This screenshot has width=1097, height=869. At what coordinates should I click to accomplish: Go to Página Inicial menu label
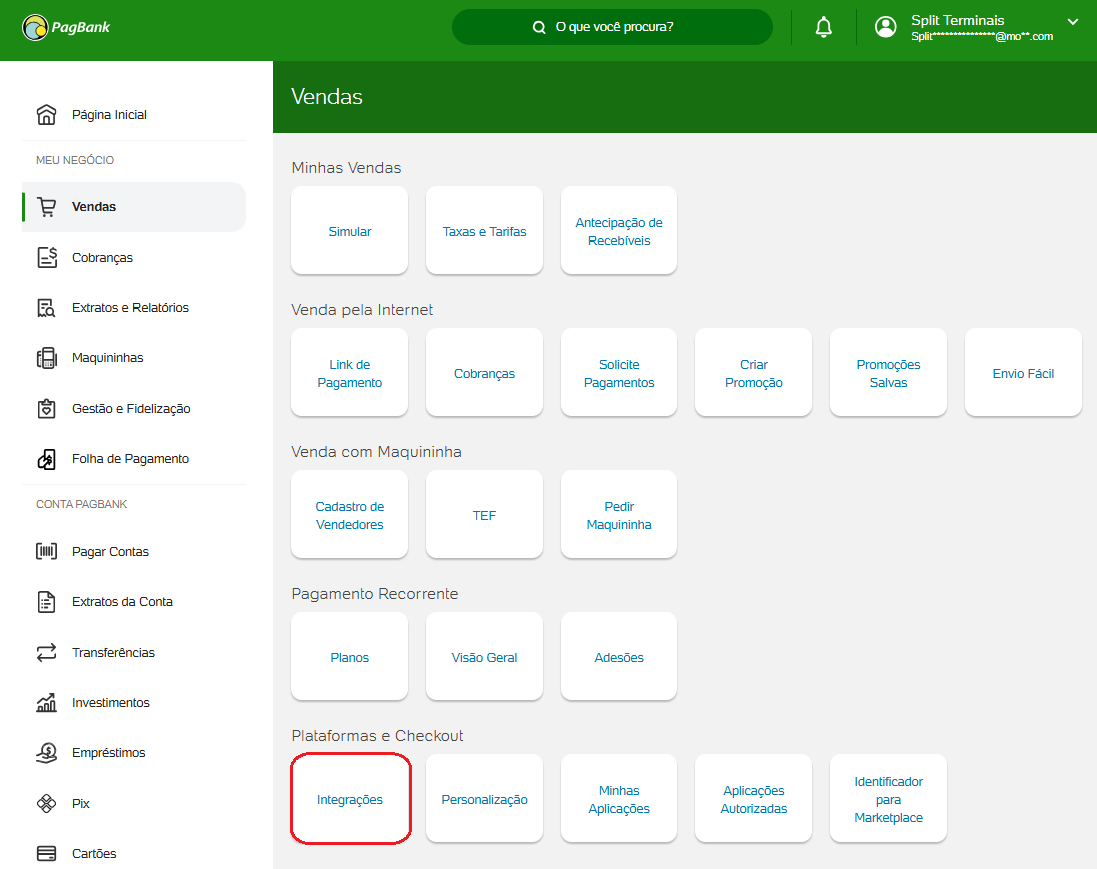point(109,115)
